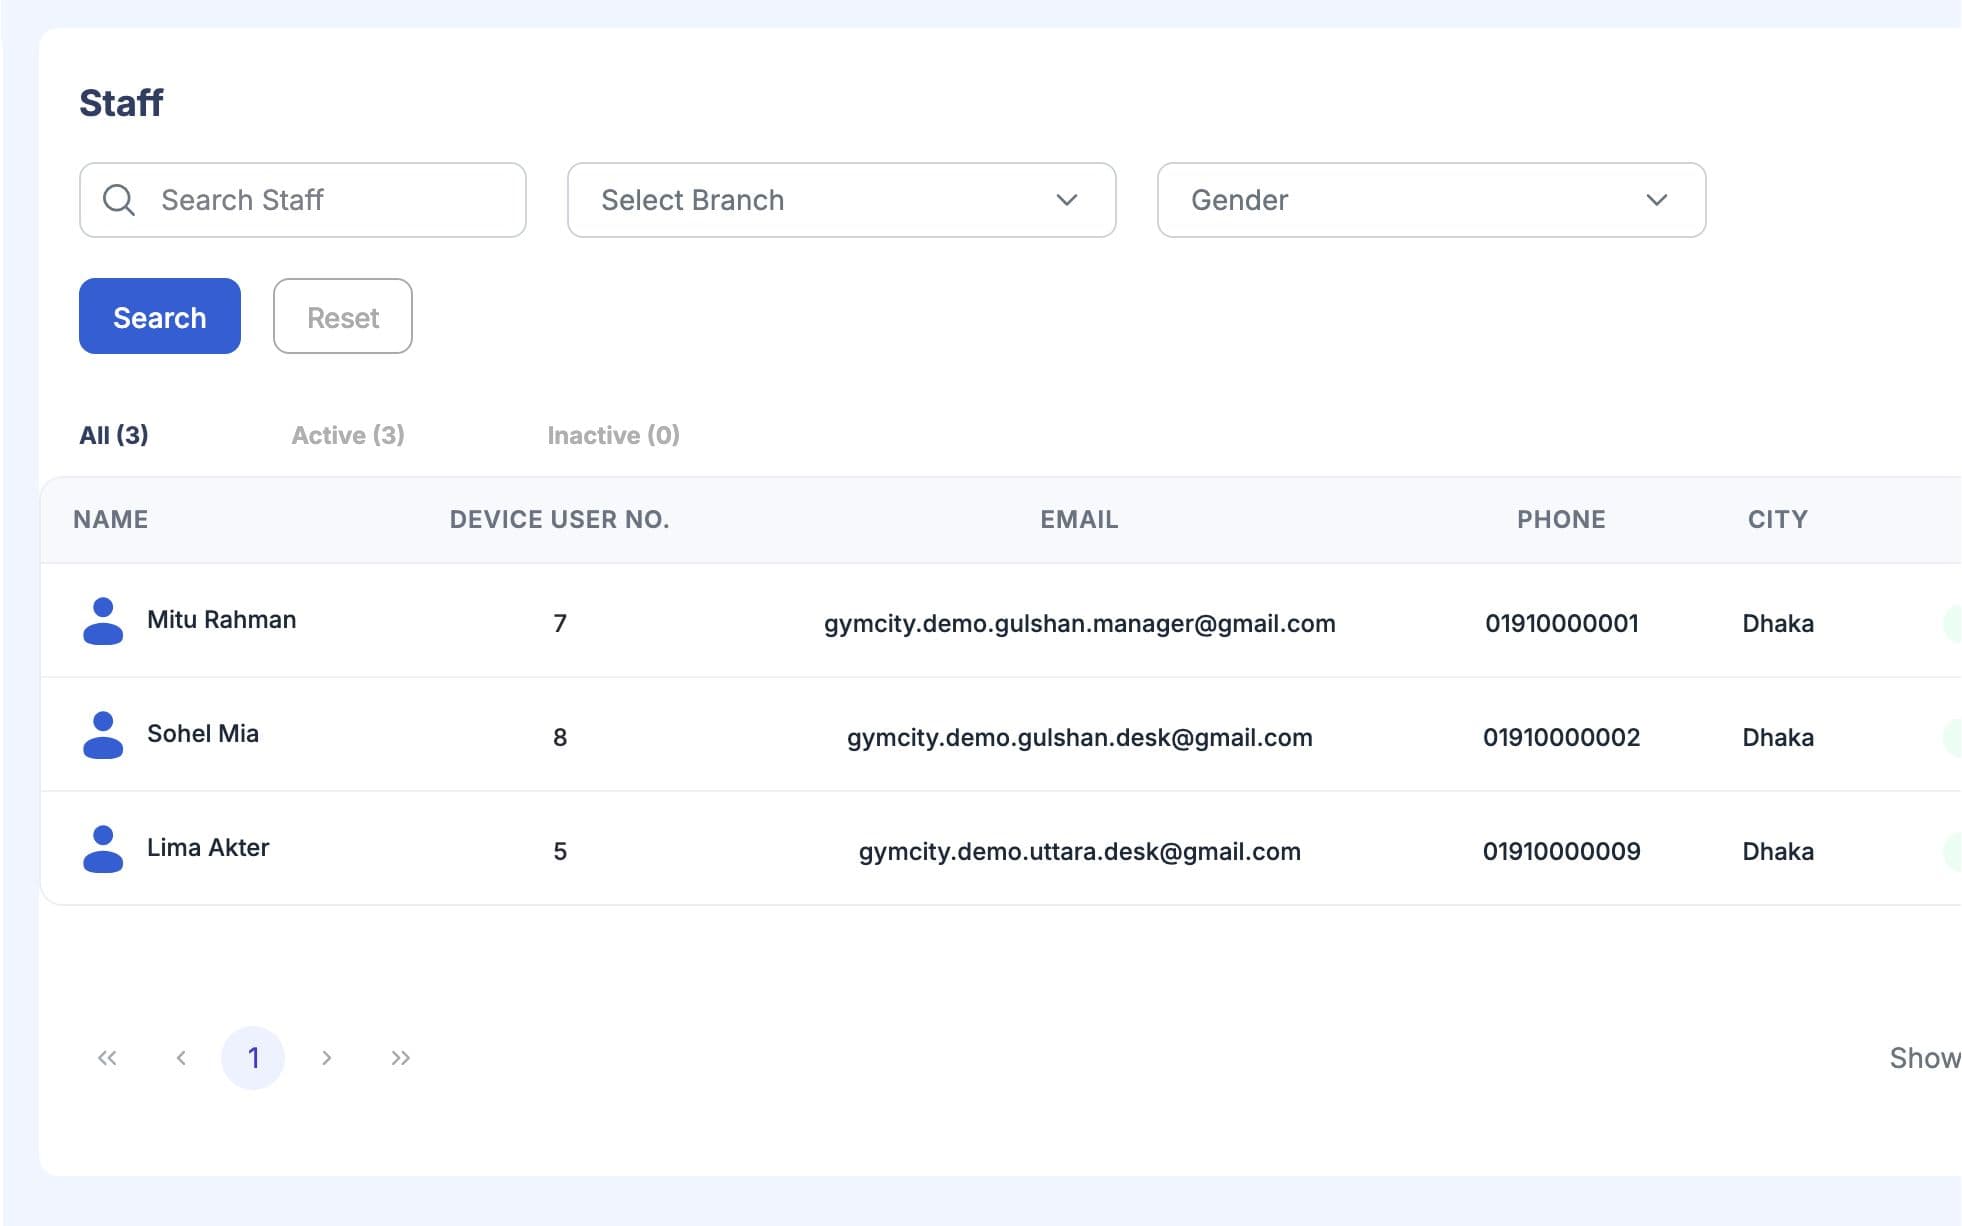Screen dimensions: 1962x1226
Task: Click email gymcity.demo.gulshan.manager@gmail.com
Action: [x=1080, y=624]
